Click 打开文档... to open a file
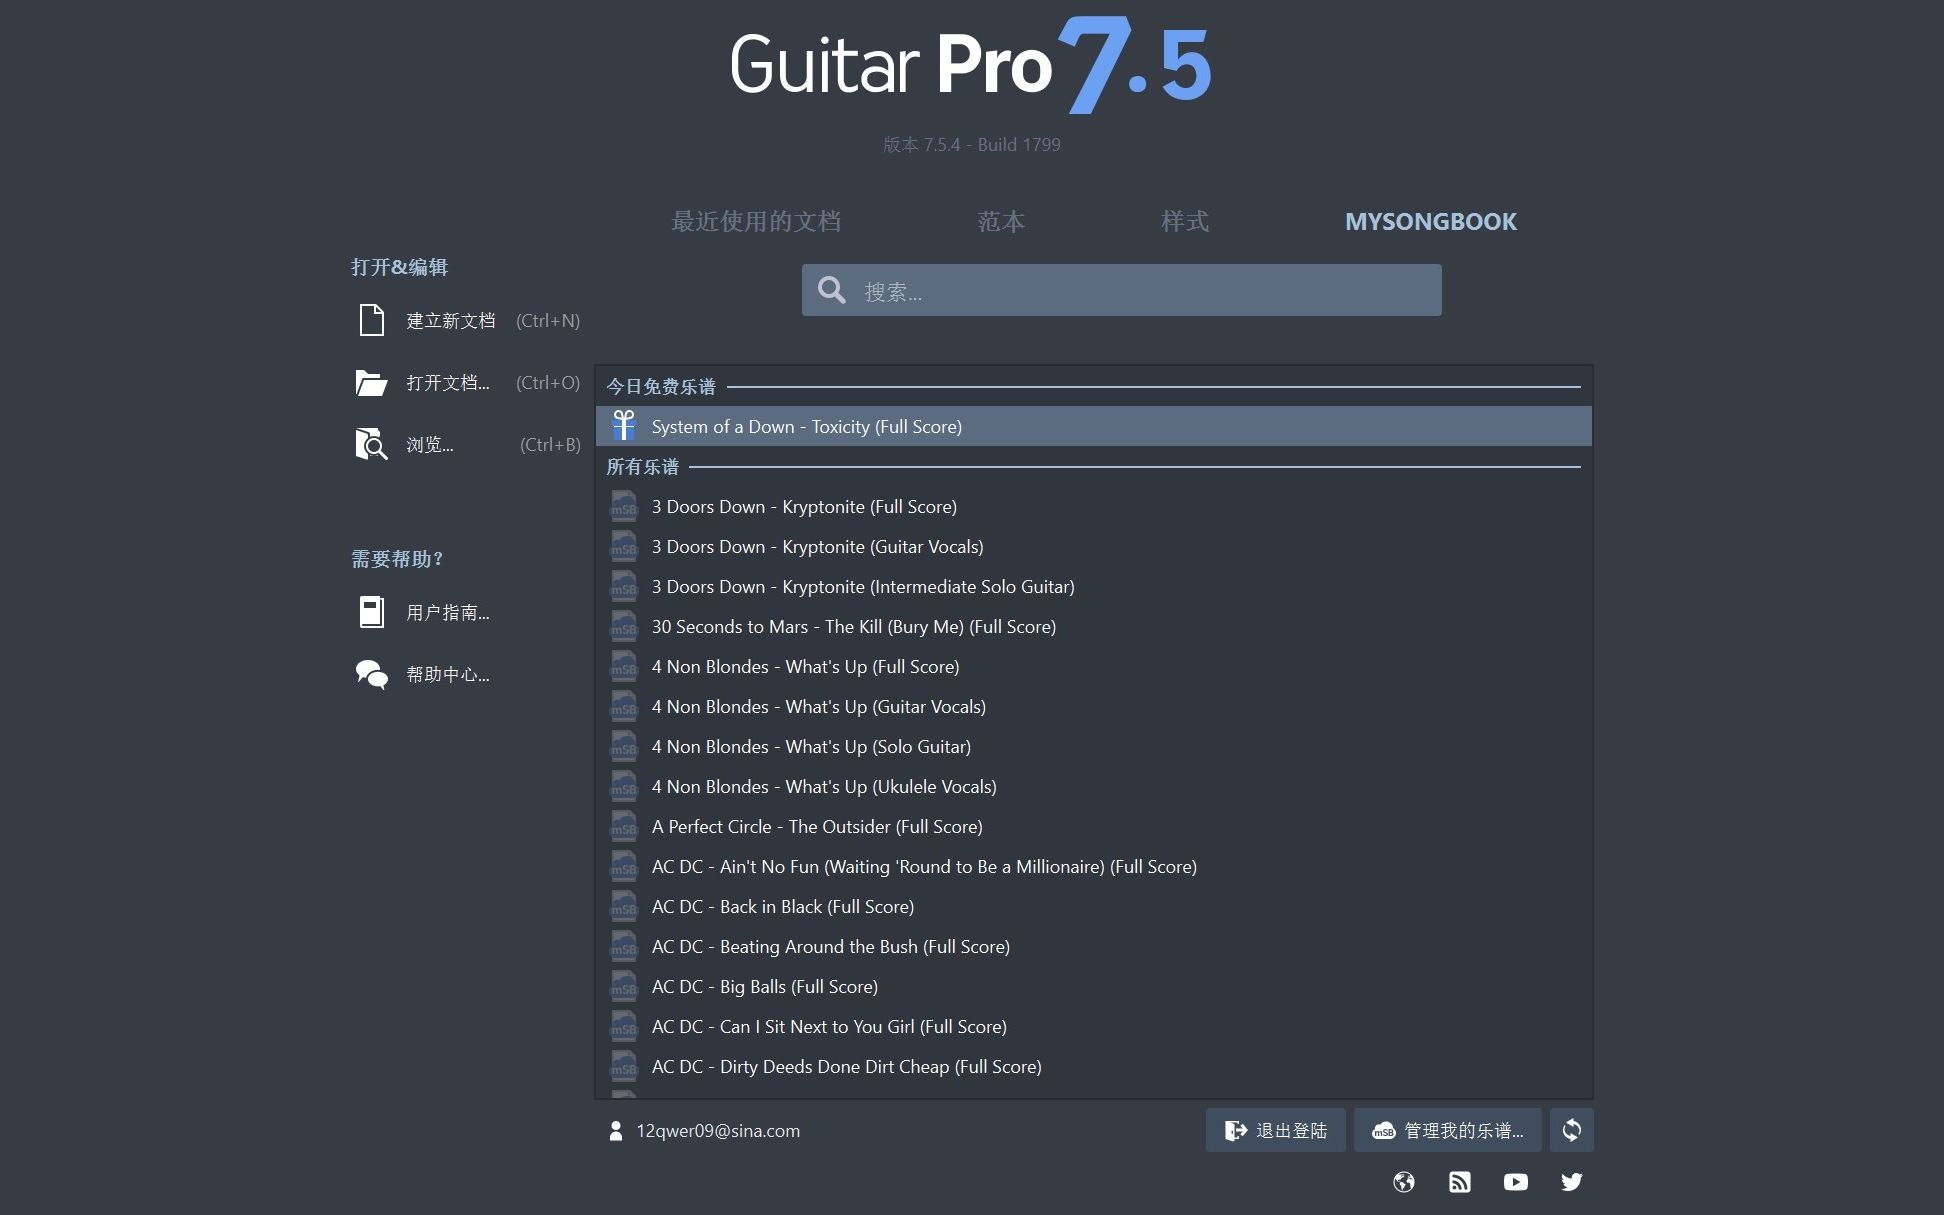This screenshot has height=1215, width=1944. (468, 382)
